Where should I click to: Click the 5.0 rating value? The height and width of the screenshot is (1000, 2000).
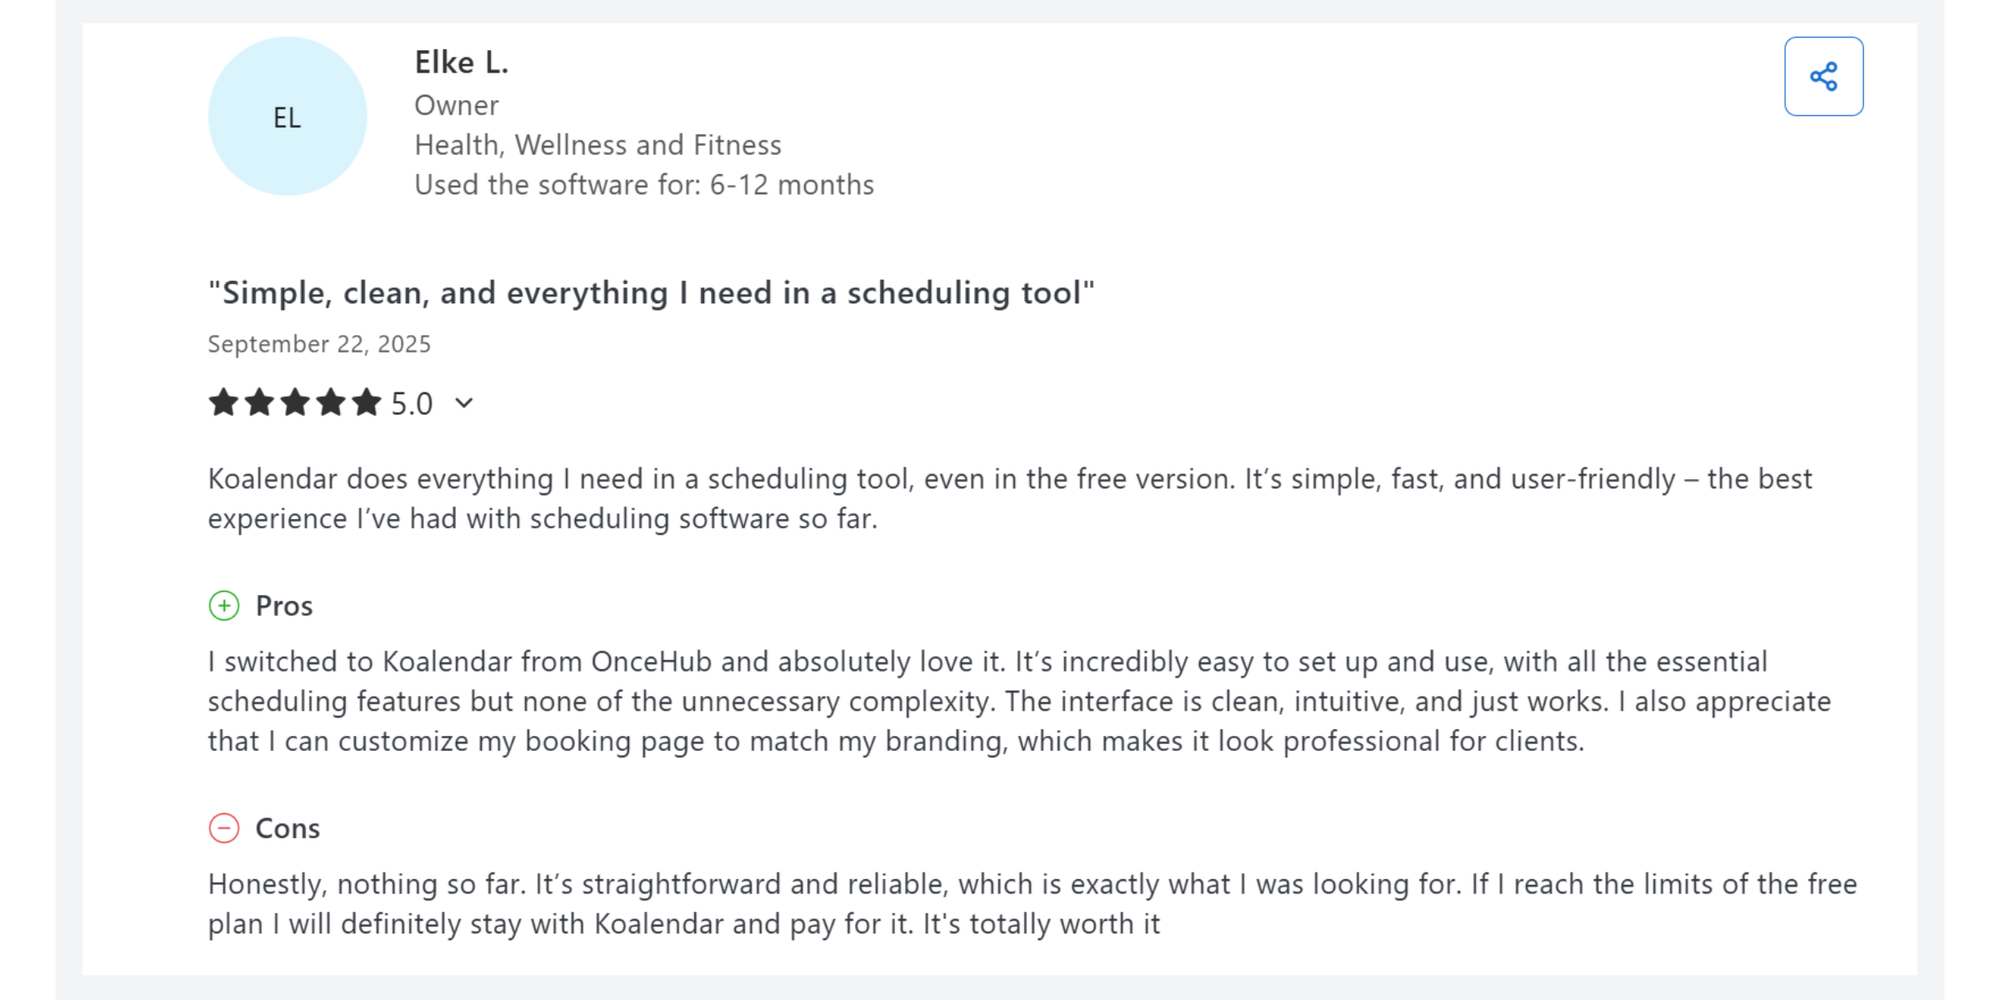coord(410,402)
